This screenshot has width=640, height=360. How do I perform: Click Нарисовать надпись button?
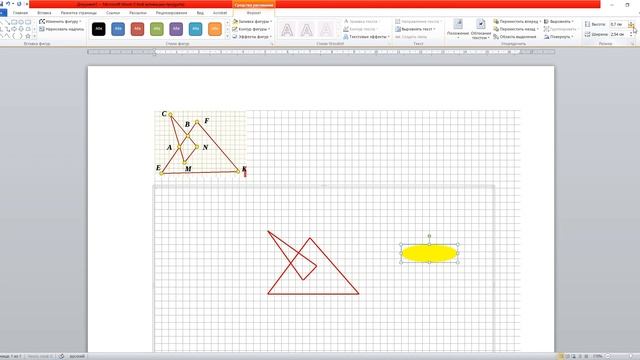coord(62,29)
